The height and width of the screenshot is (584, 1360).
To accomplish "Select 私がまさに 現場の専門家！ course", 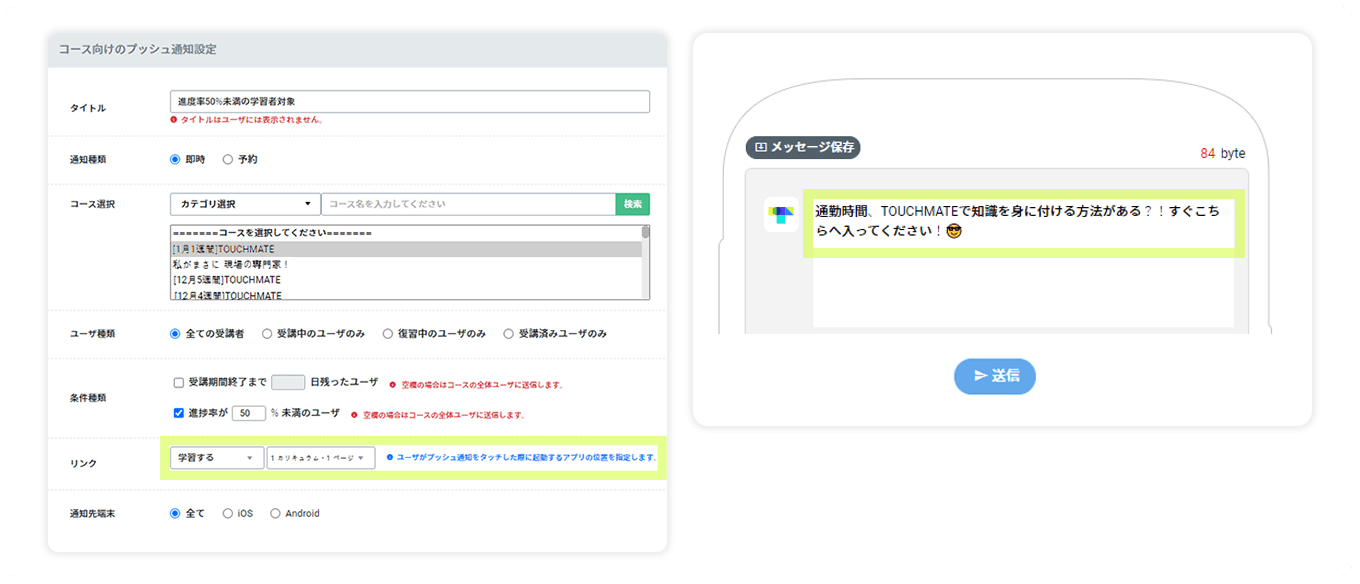I will tap(231, 265).
